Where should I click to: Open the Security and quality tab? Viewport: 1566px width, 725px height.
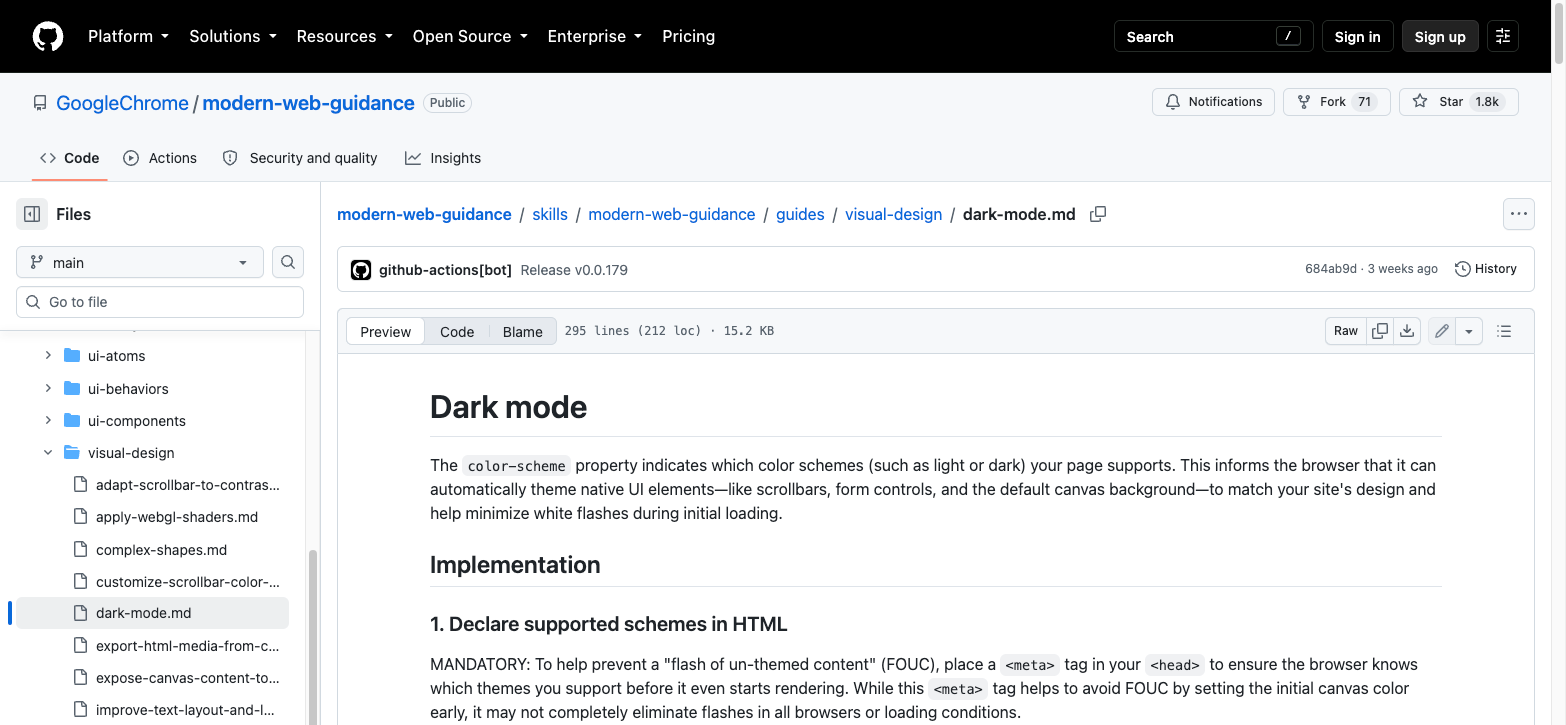click(x=299, y=158)
